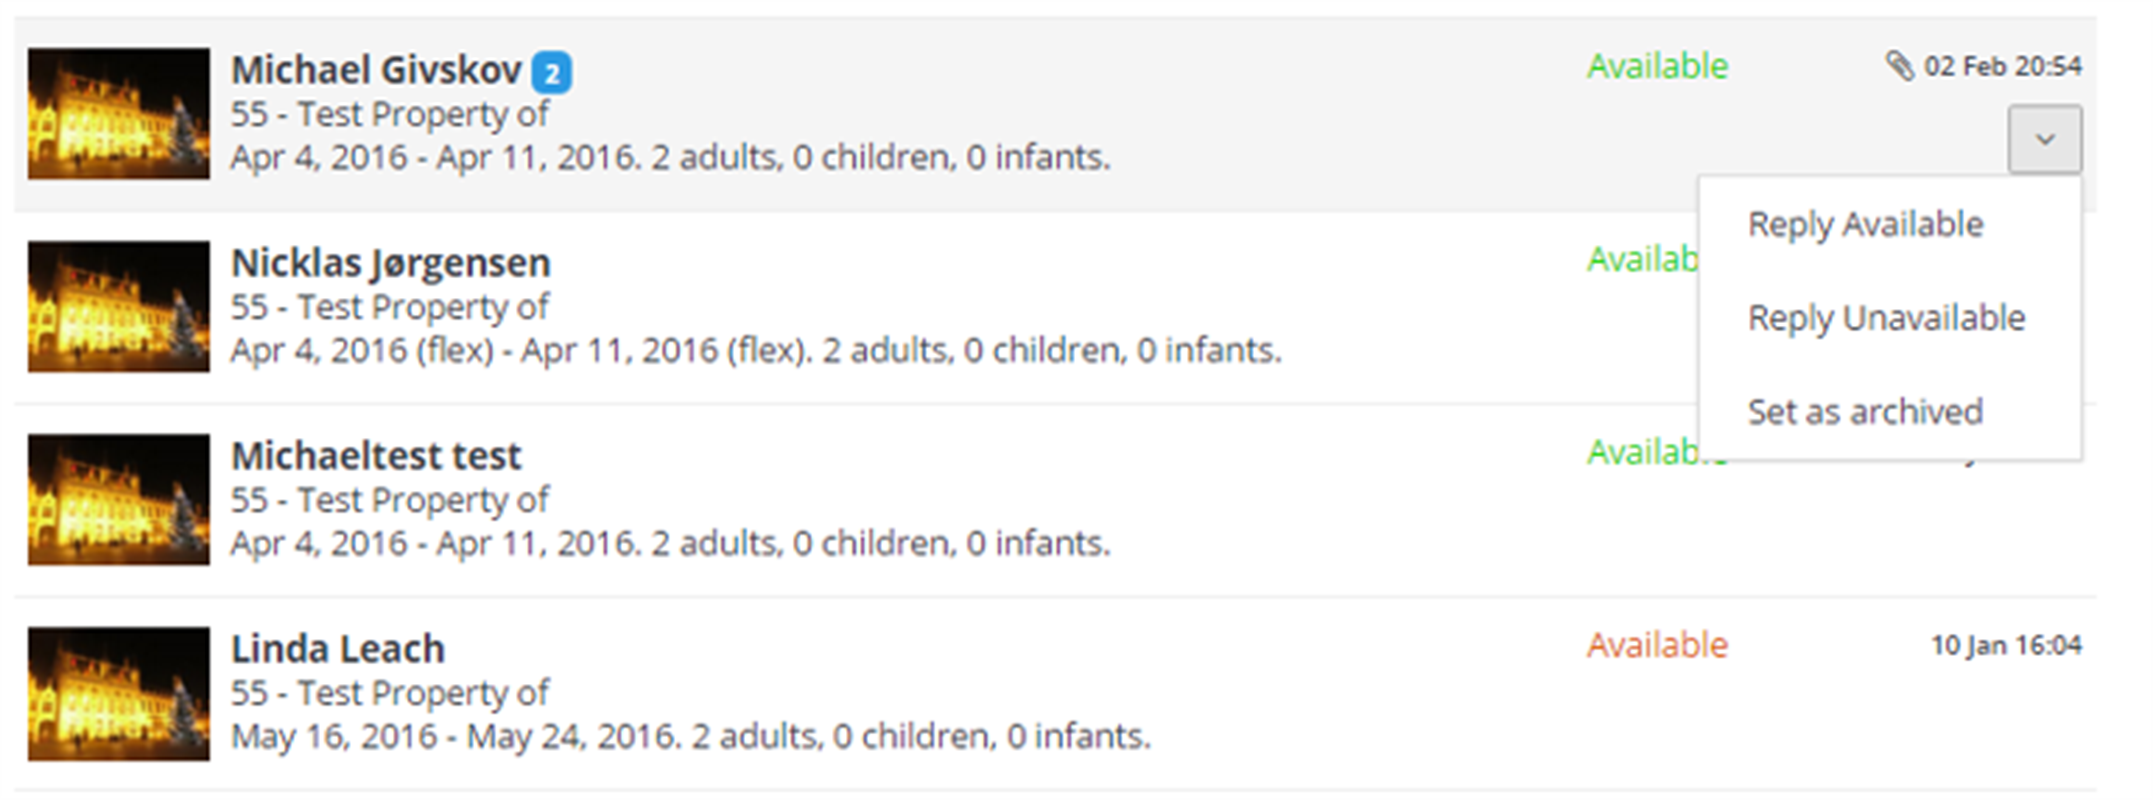Choose Reply Available from the menu
The image size is (2153, 800).
tap(1864, 224)
